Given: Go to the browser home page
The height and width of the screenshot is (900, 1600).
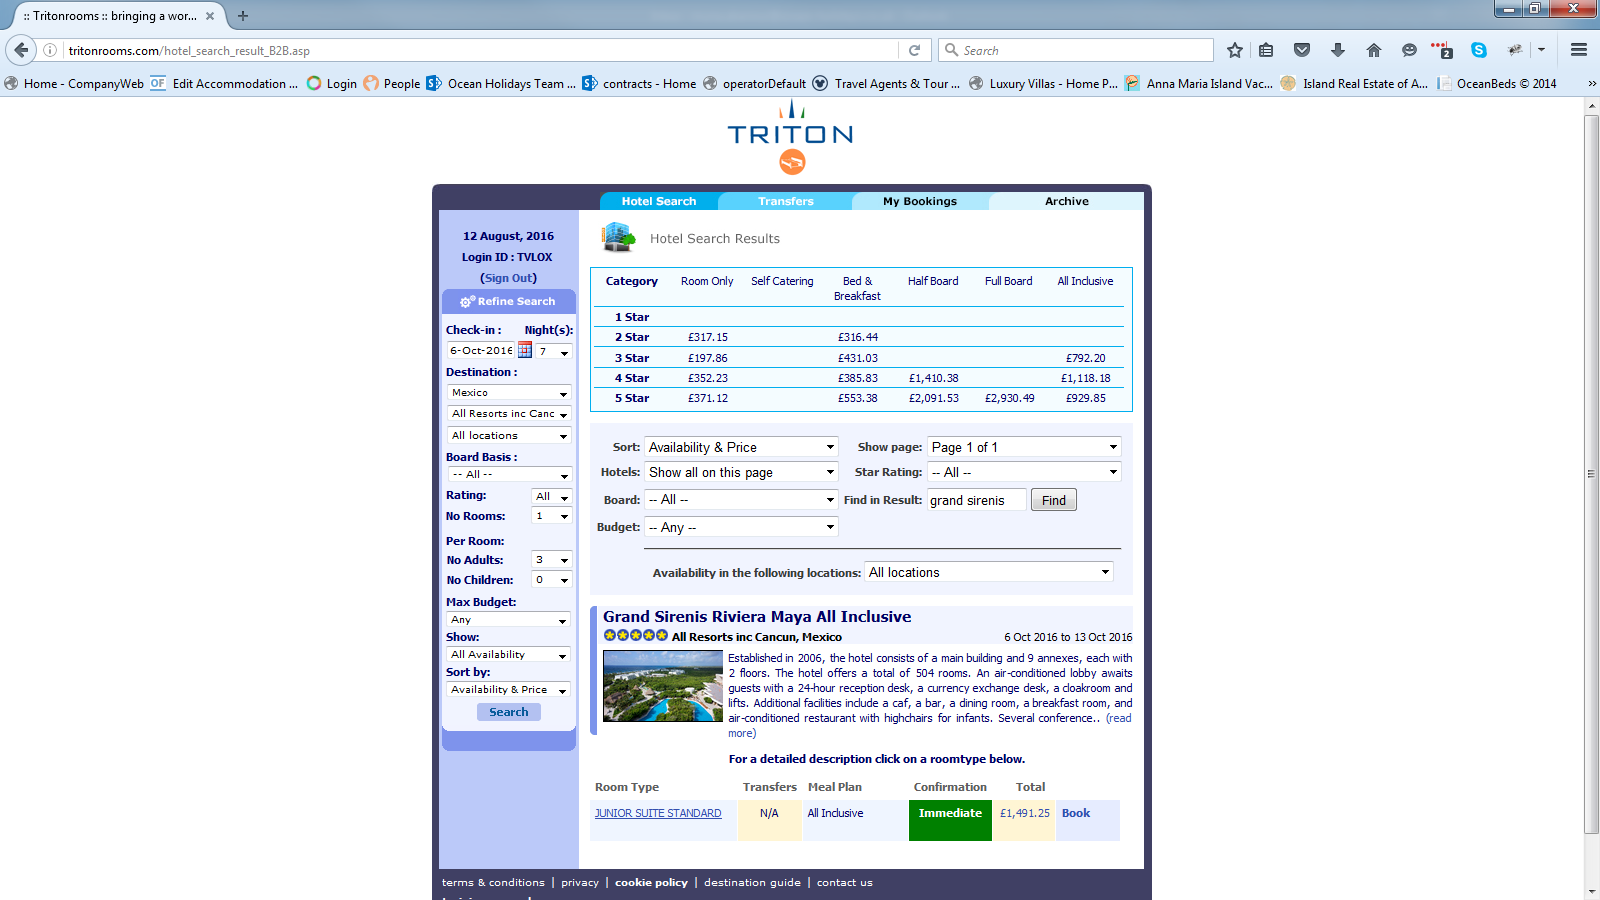Looking at the screenshot, I should [x=1374, y=50].
